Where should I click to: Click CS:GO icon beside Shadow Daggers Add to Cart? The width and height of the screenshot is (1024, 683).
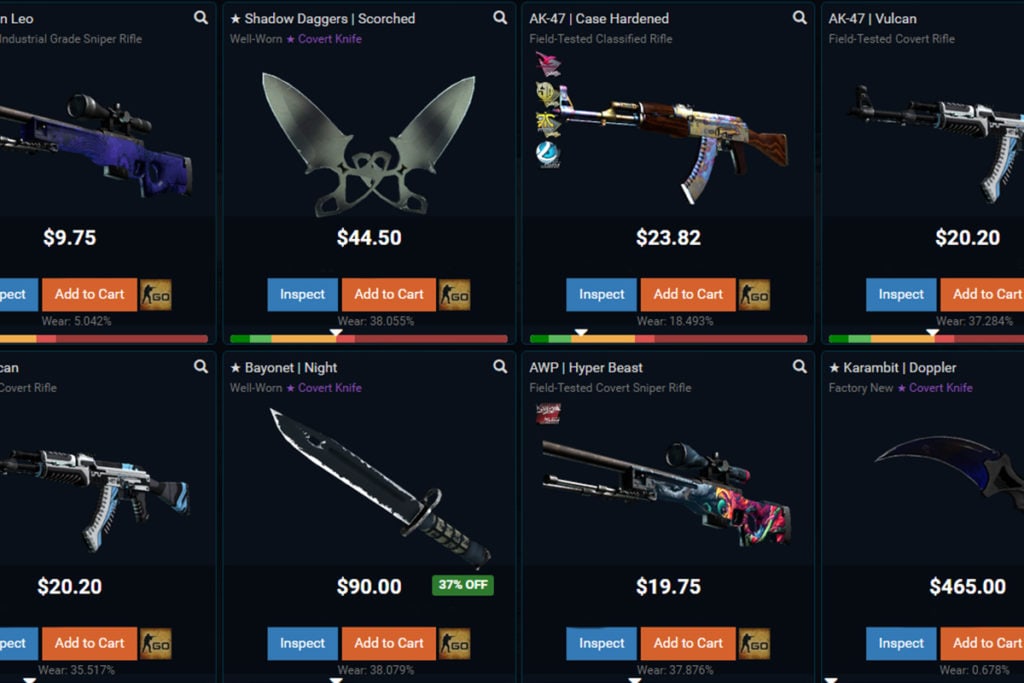[x=455, y=294]
